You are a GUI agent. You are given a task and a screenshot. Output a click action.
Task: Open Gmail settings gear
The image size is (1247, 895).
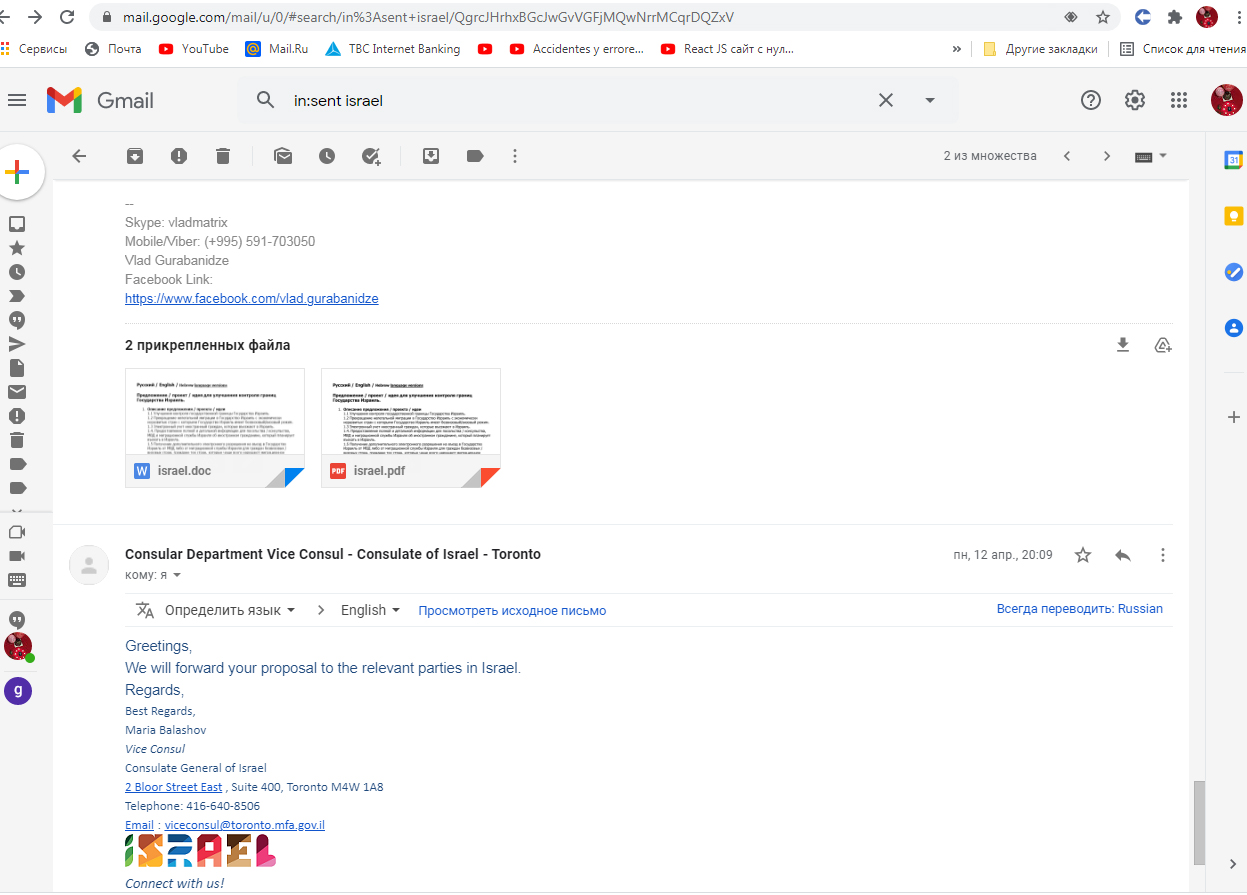1134,100
